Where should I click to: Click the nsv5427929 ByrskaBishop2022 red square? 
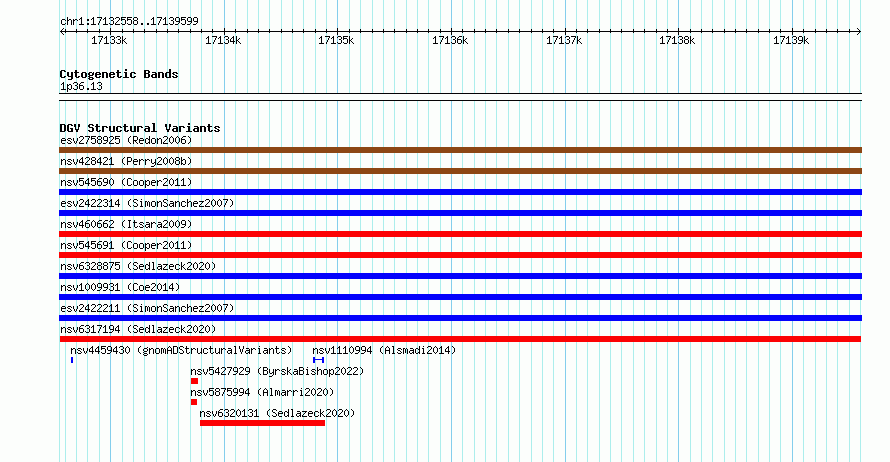195,381
